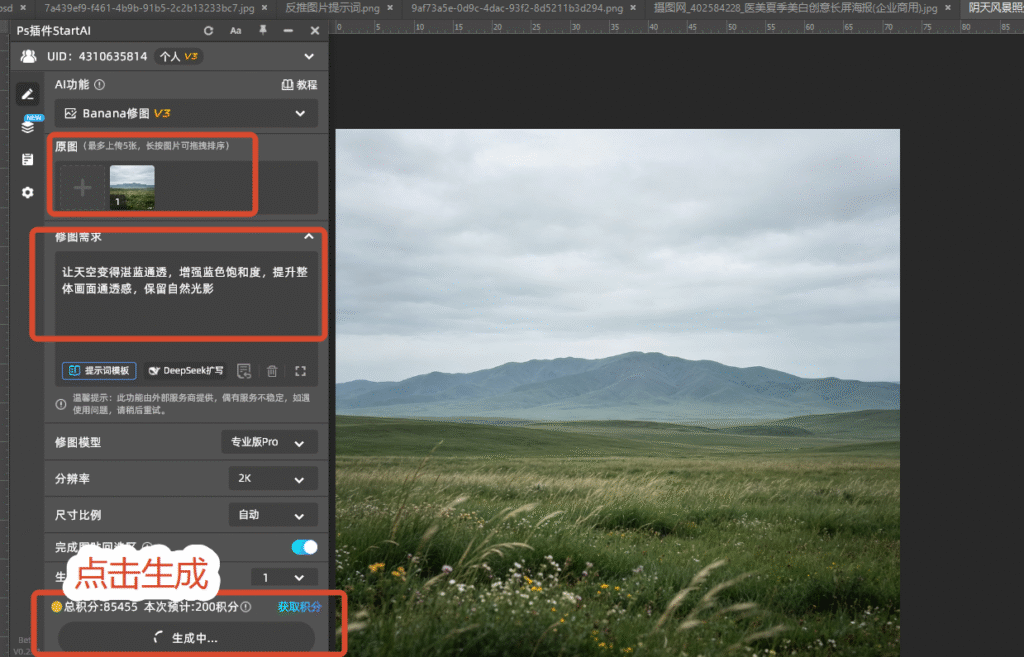Switch to 9af73a5e-0d9c png tab
Image resolution: width=1024 pixels, height=657 pixels.
[517, 8]
